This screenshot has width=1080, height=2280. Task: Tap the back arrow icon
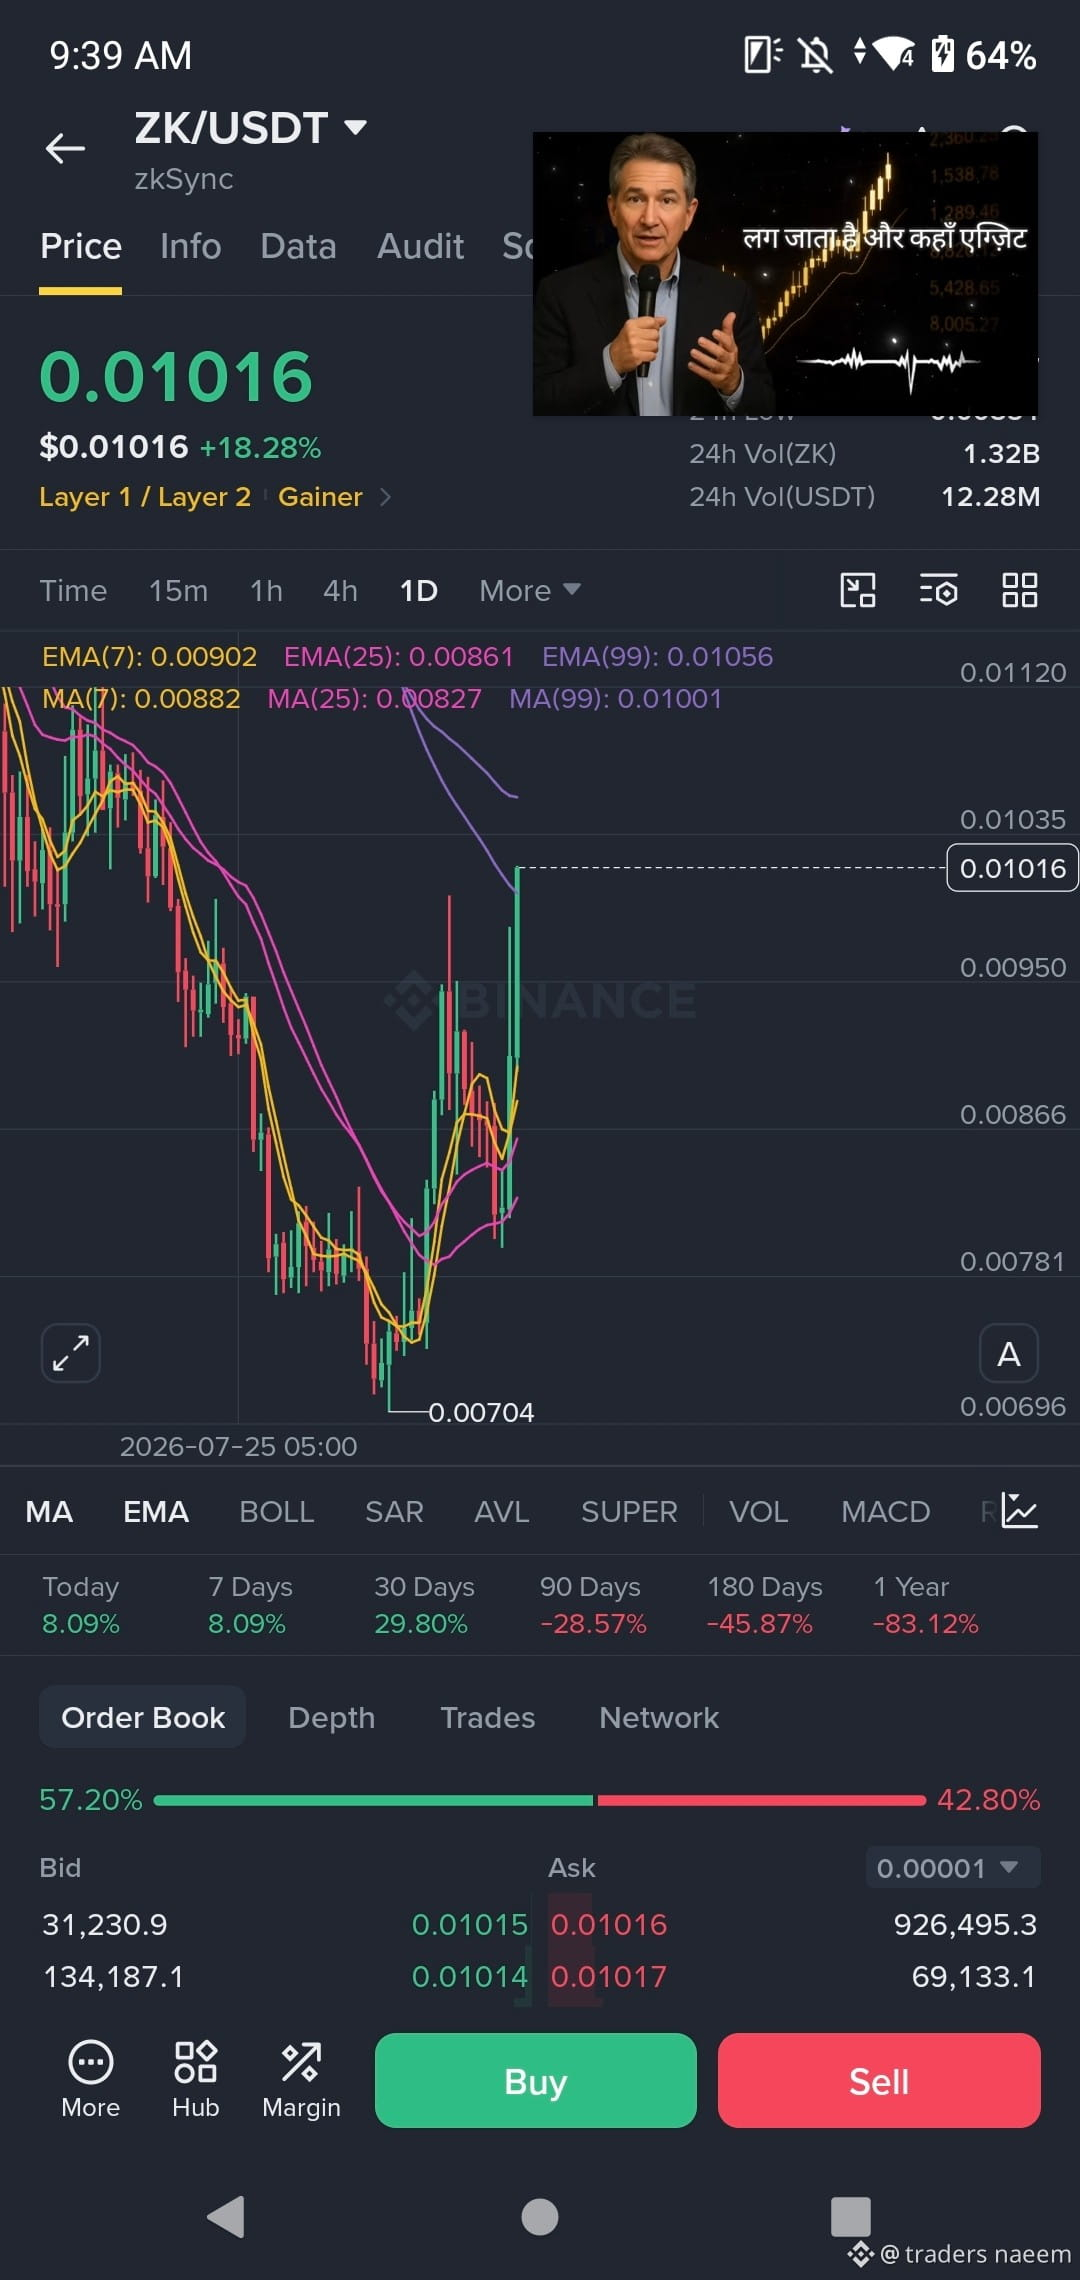pyautogui.click(x=66, y=148)
